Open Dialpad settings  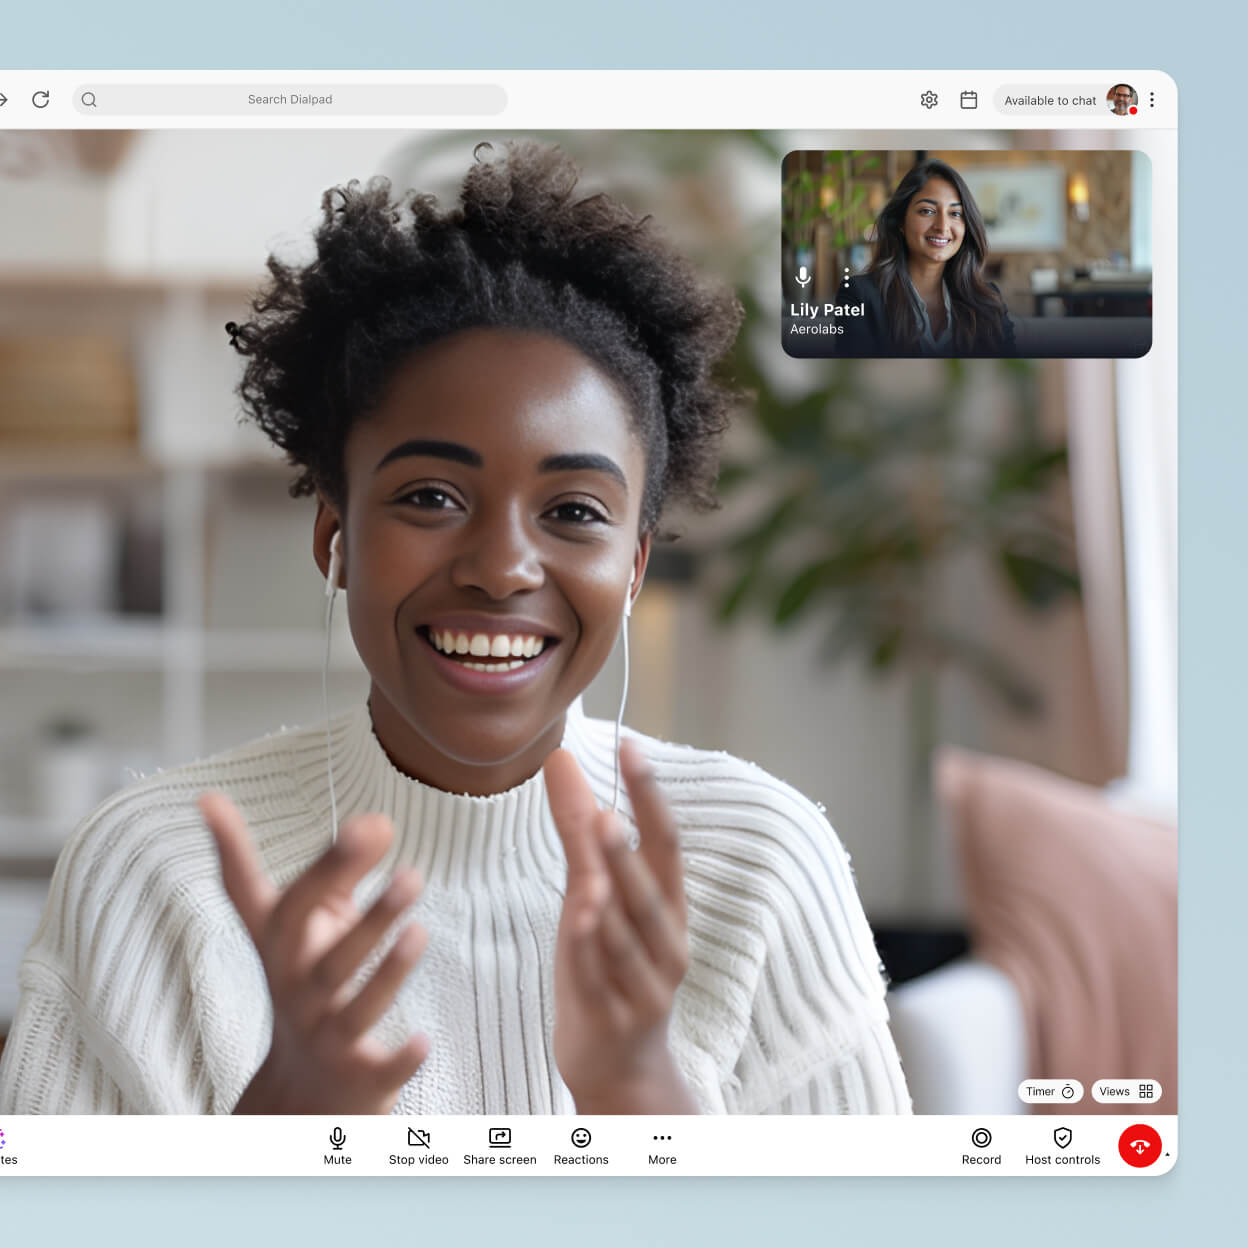click(929, 99)
